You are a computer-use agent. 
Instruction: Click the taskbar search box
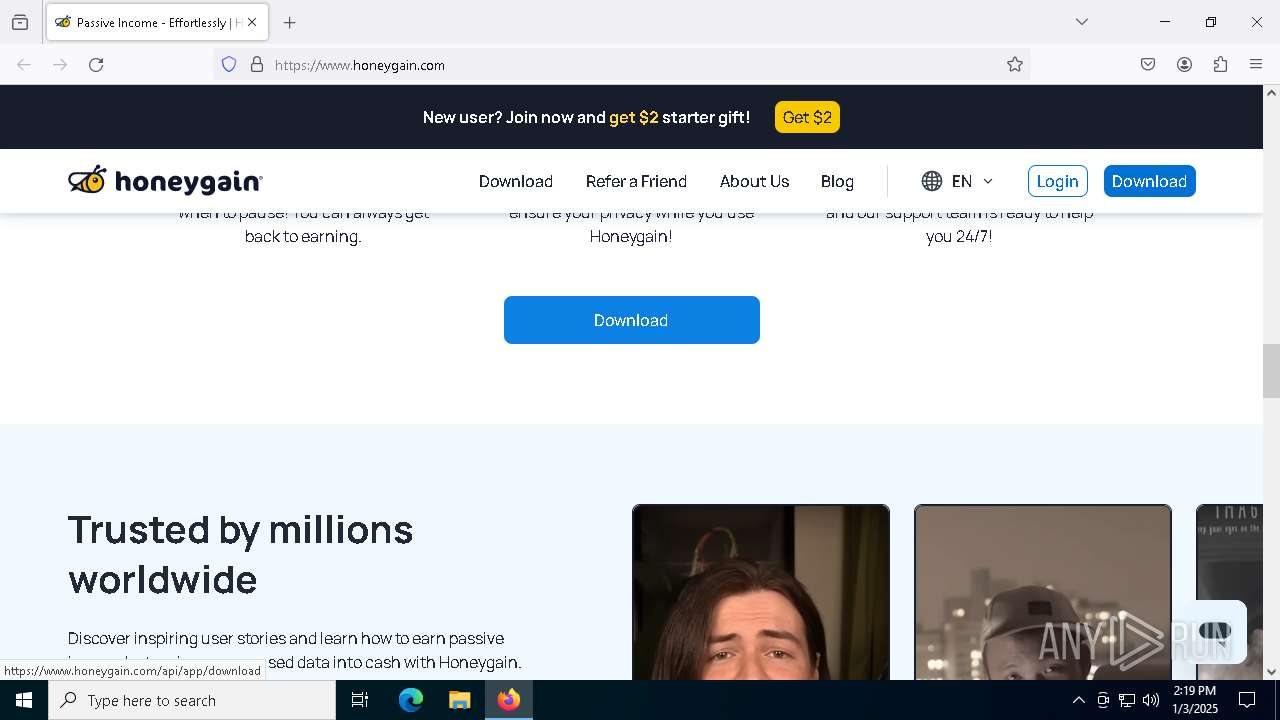[x=192, y=700]
